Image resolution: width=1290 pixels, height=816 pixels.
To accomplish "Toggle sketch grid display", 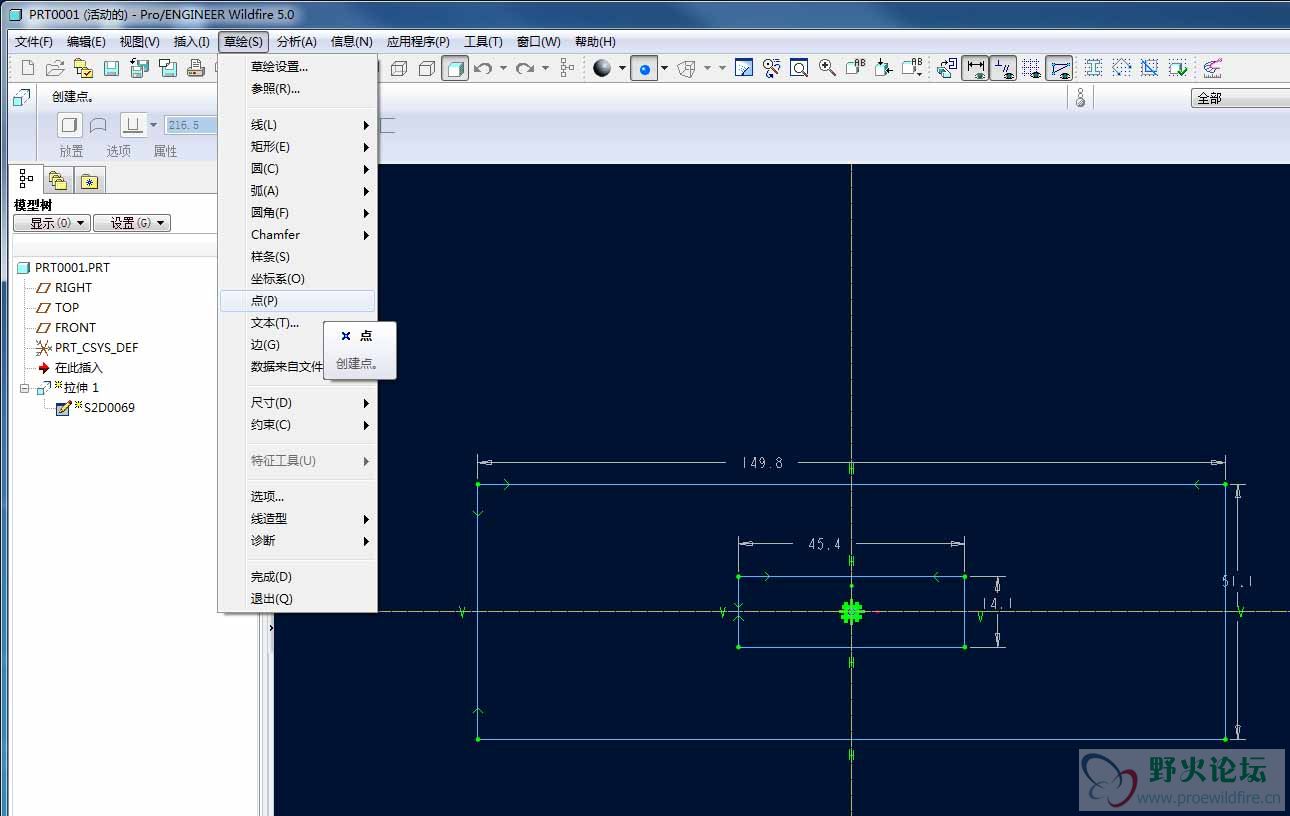I will click(1031, 68).
